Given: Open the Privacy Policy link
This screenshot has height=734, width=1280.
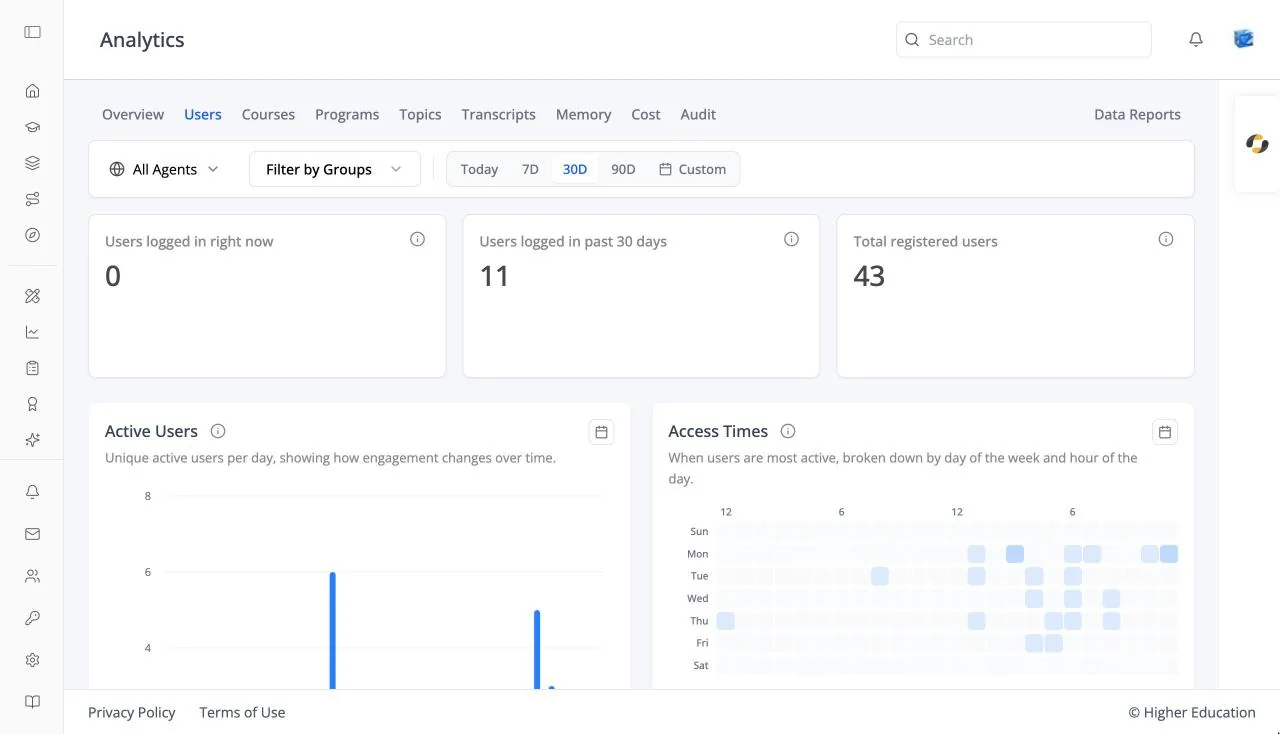Looking at the screenshot, I should (x=132, y=712).
